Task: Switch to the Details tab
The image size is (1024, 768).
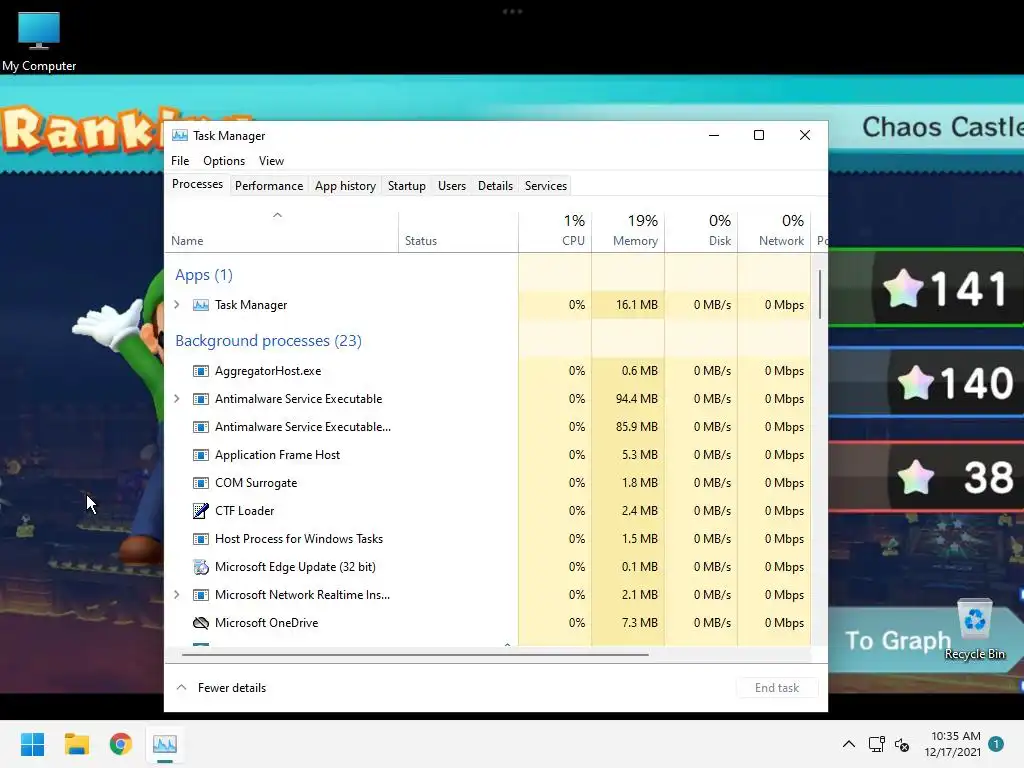Action: [495, 186]
